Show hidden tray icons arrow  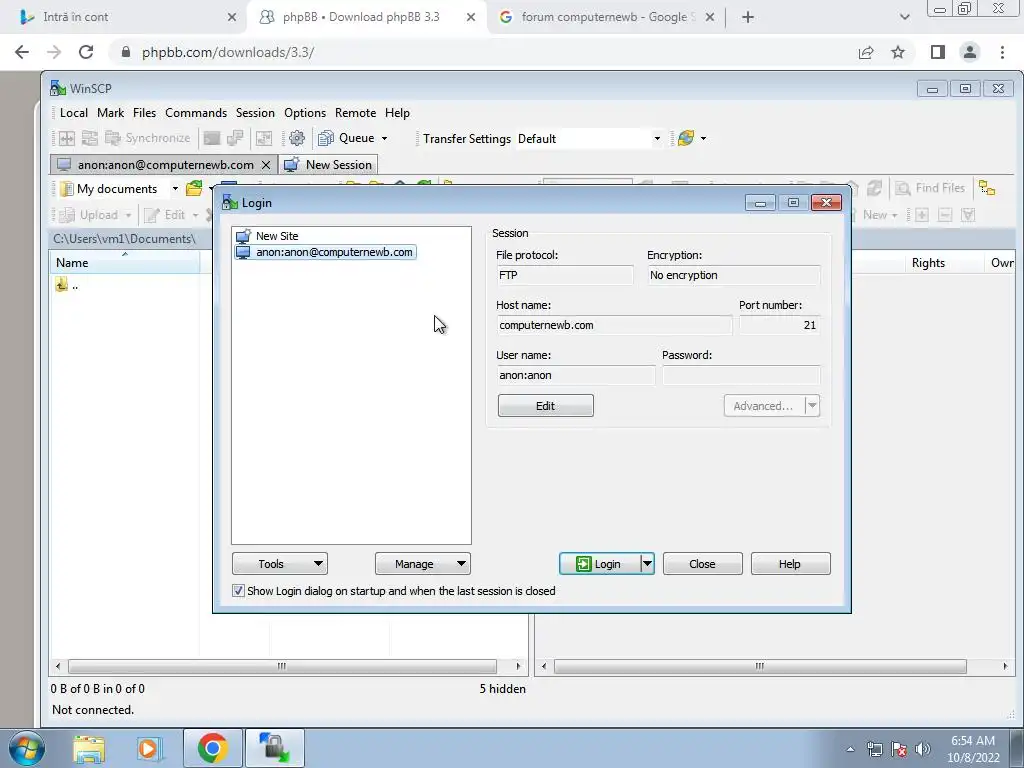pyautogui.click(x=850, y=749)
